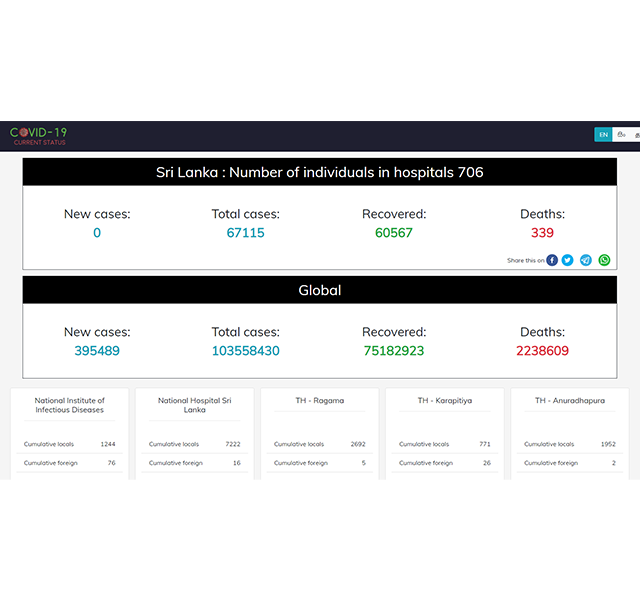The width and height of the screenshot is (640, 600).
Task: Share this on WhatsApp icon
Action: [604, 260]
